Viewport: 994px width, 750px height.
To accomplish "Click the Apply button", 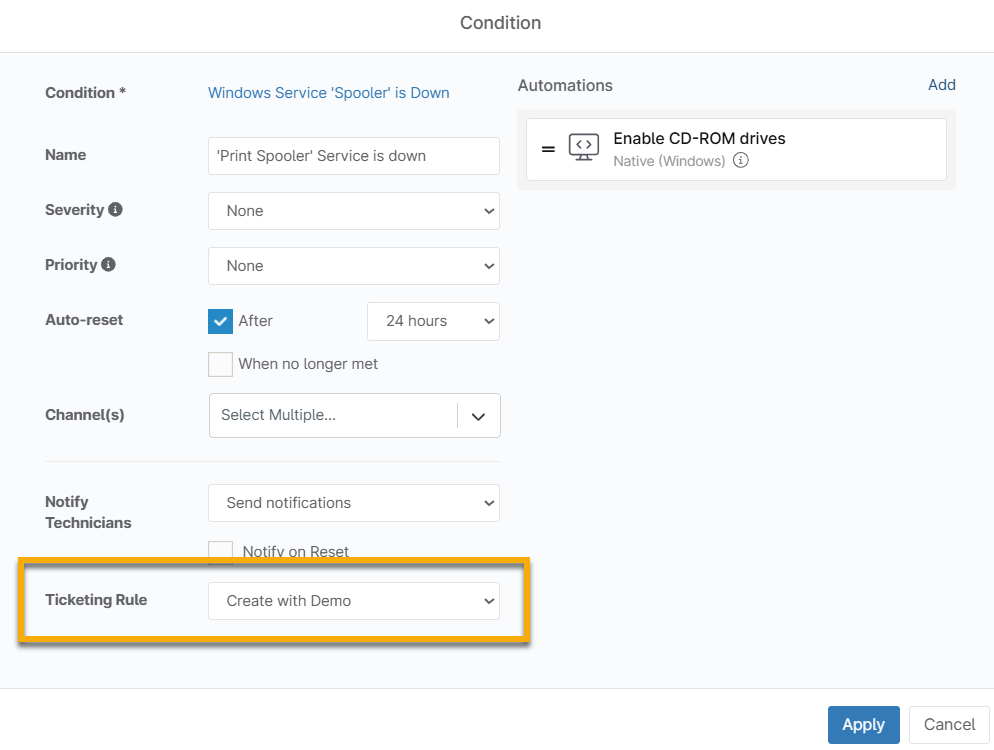I will 863,725.
